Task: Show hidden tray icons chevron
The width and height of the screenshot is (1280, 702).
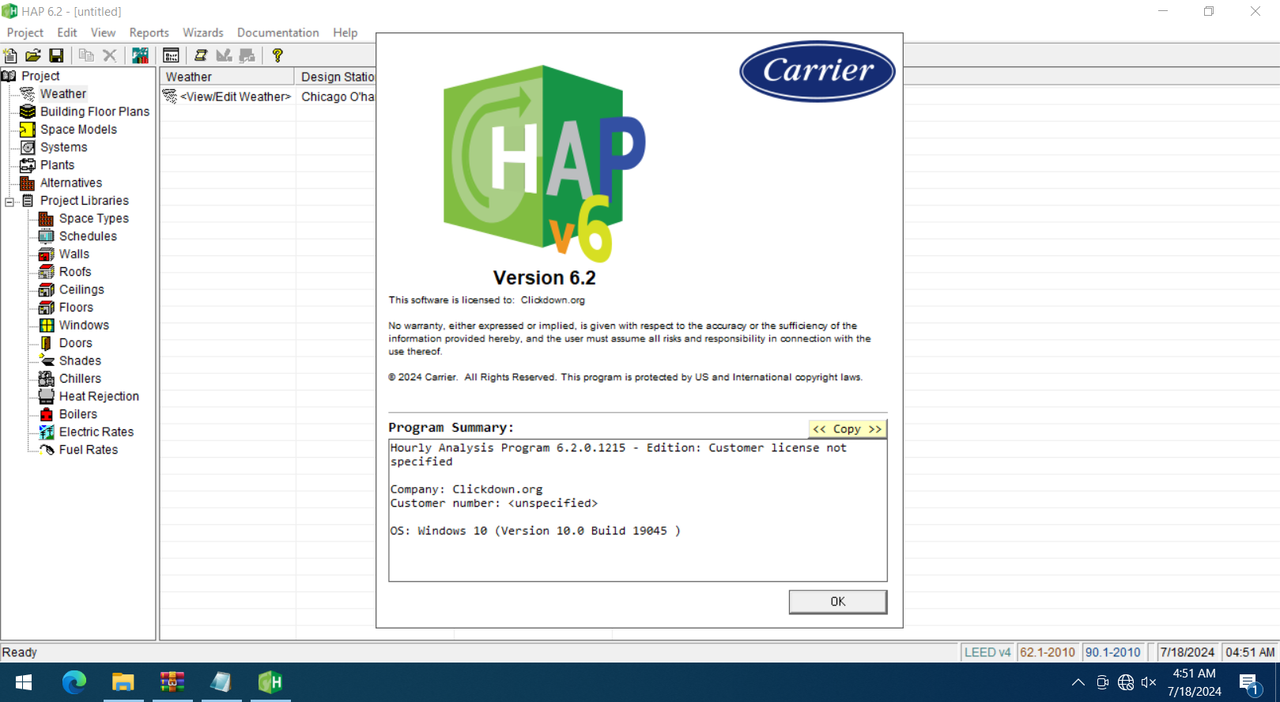Action: (x=1077, y=682)
